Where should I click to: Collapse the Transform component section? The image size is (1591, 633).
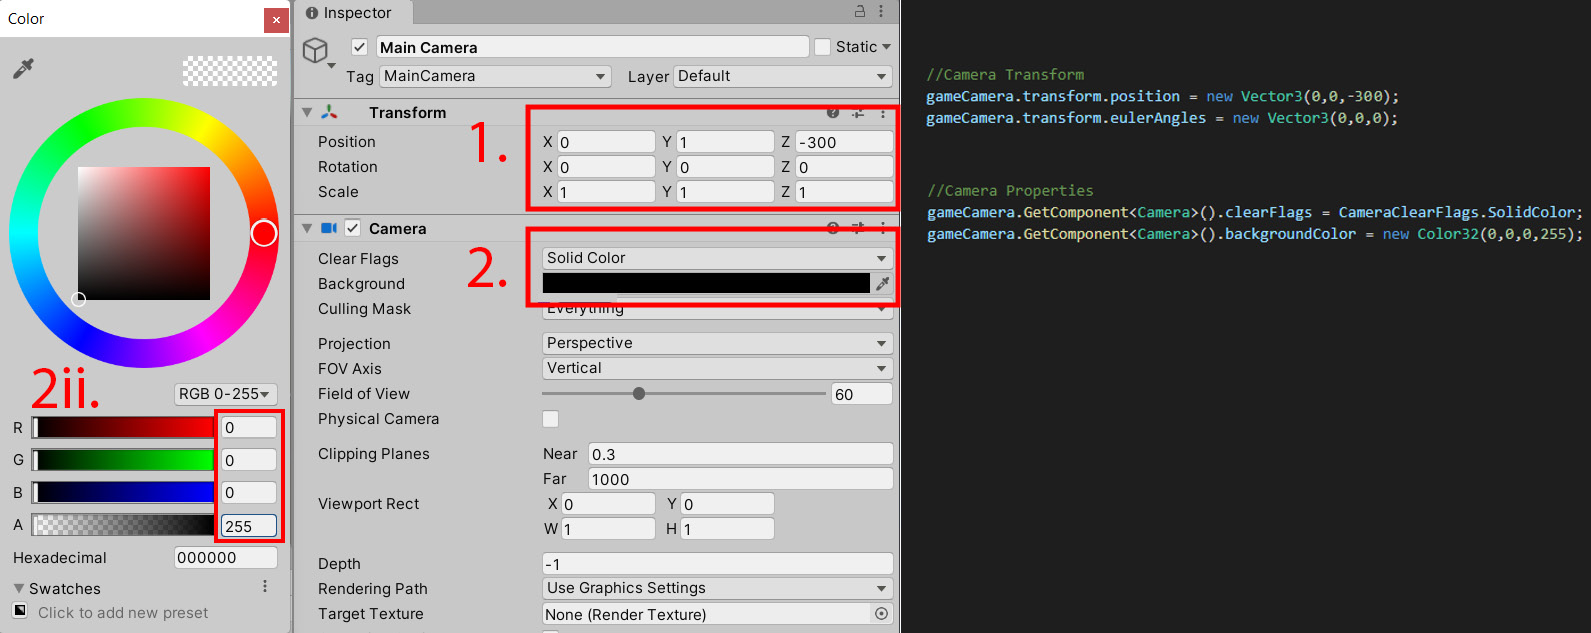(x=307, y=113)
